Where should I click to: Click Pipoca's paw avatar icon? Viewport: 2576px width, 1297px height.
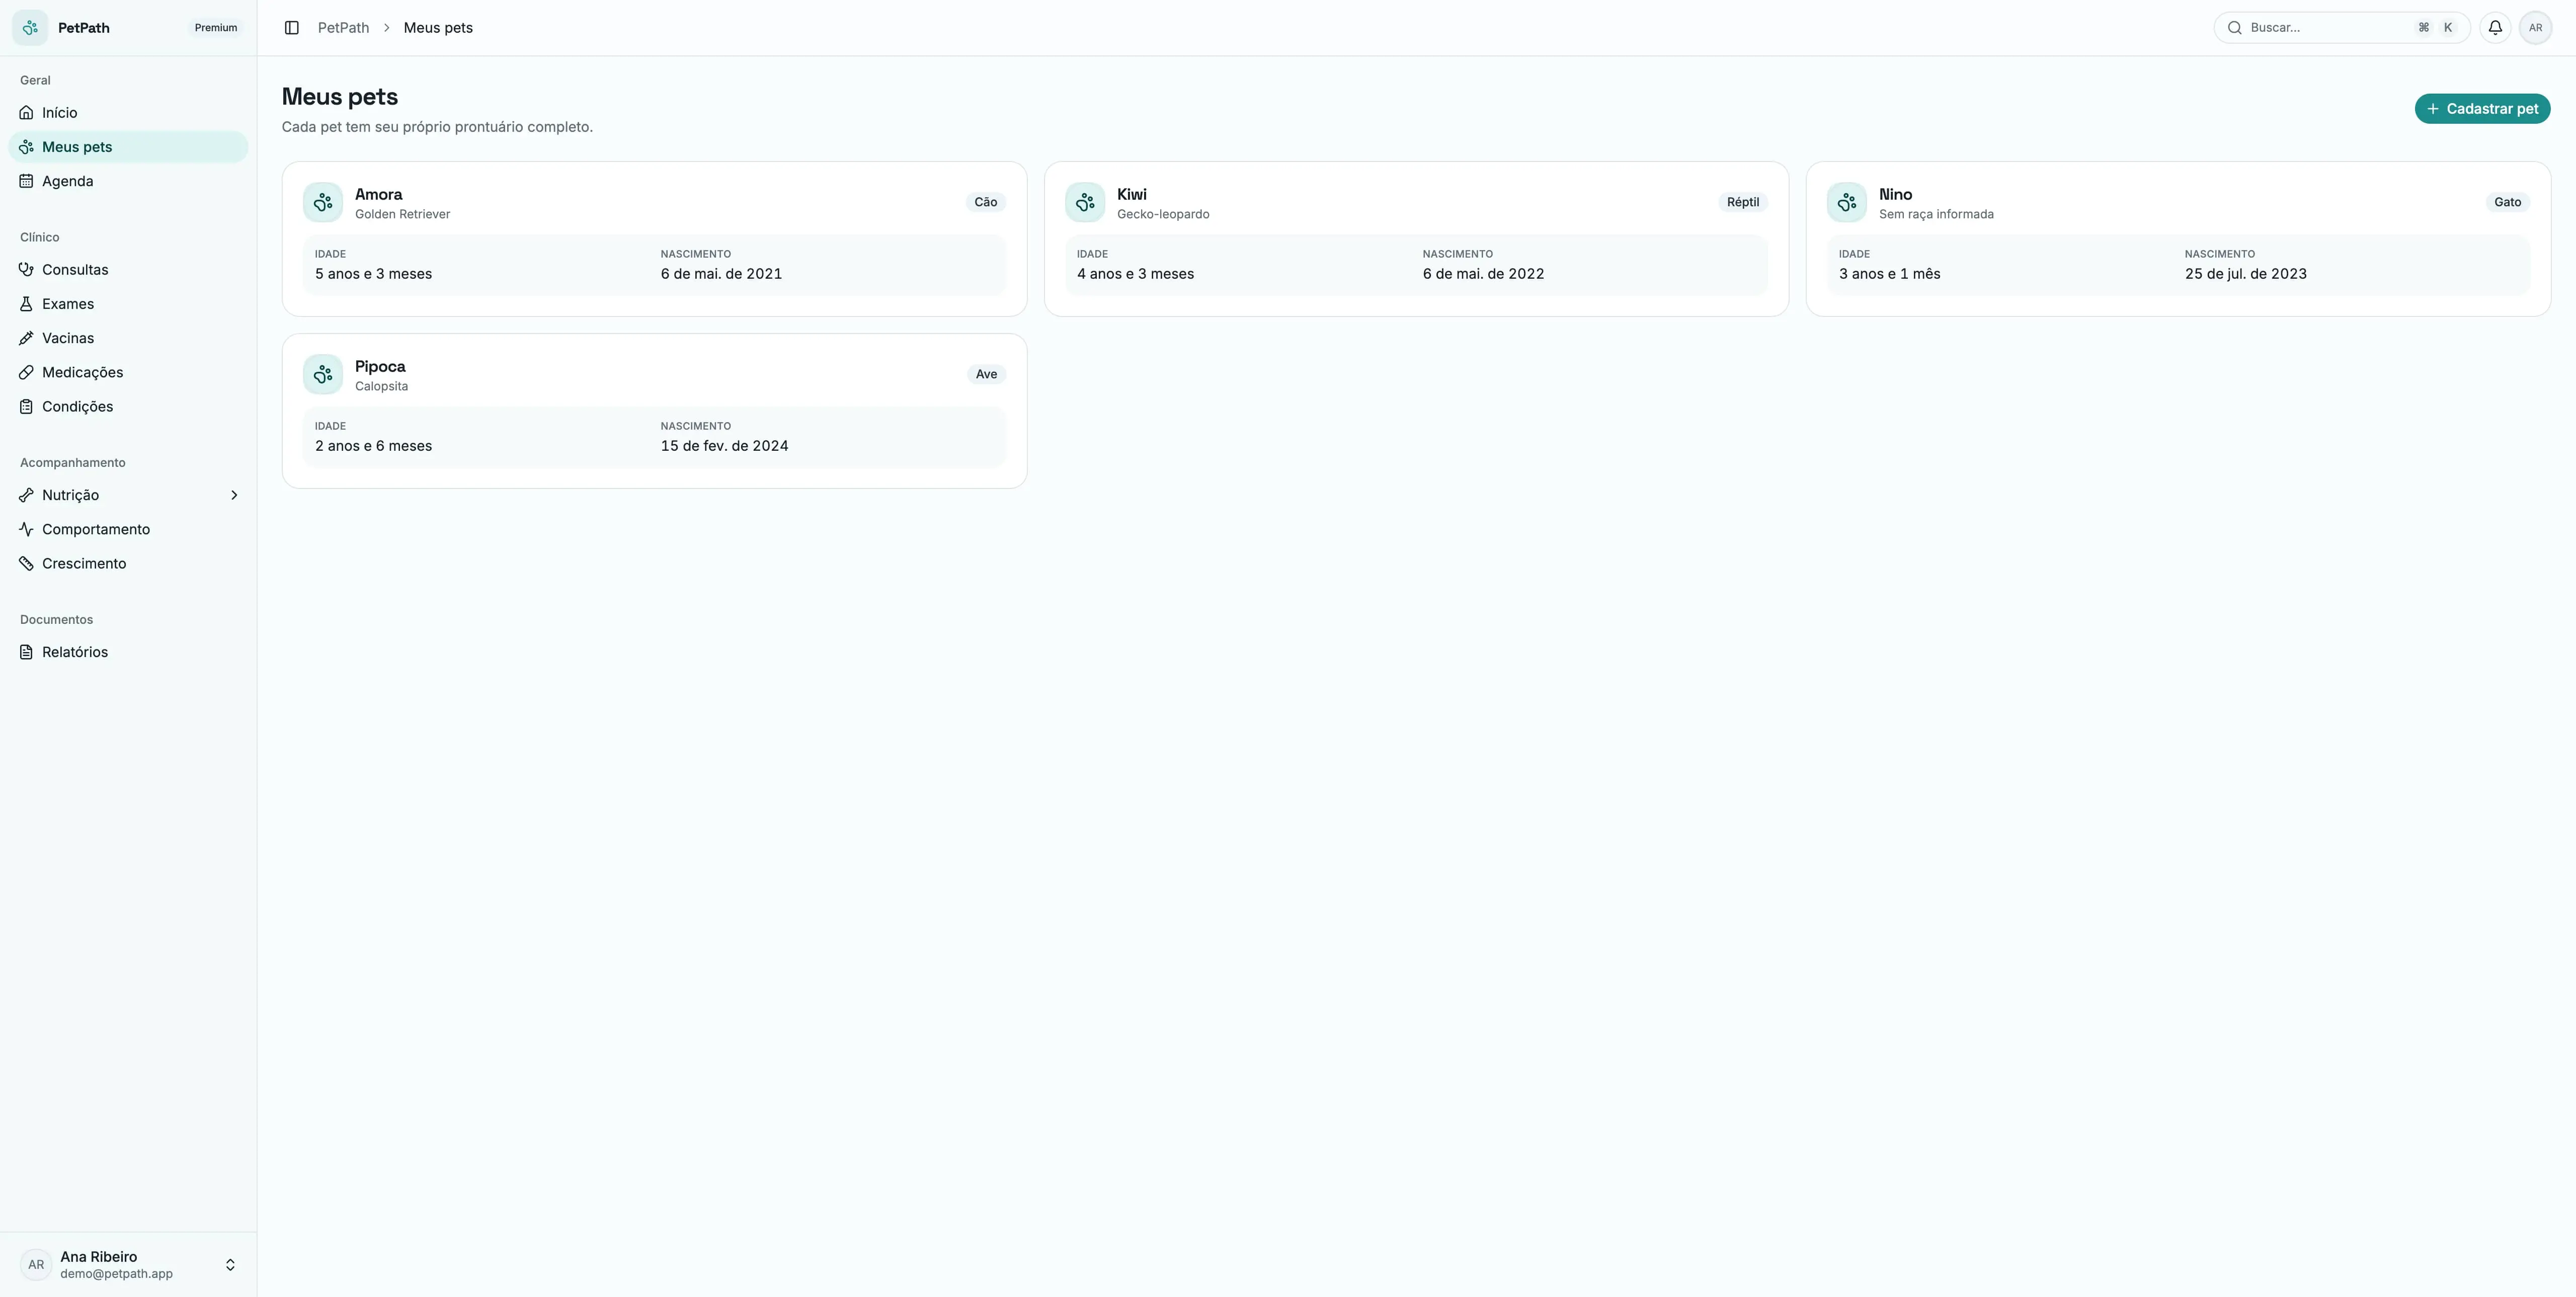pos(323,374)
